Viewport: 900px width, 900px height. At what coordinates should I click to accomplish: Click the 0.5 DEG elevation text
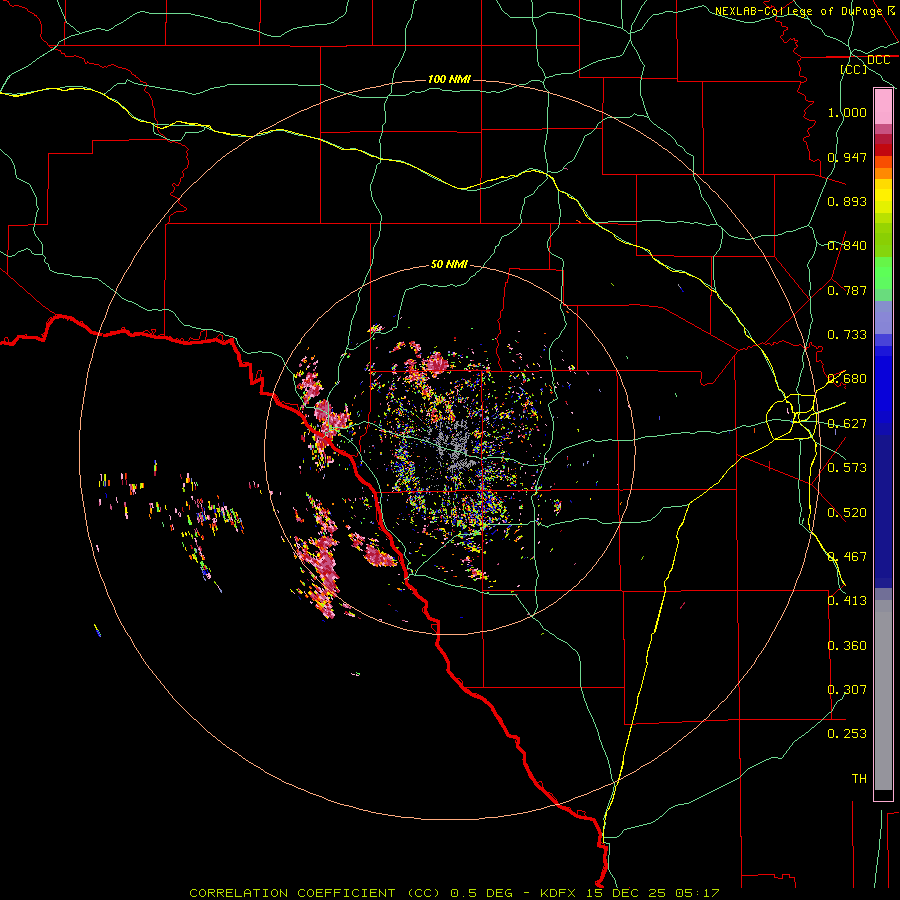[x=480, y=893]
